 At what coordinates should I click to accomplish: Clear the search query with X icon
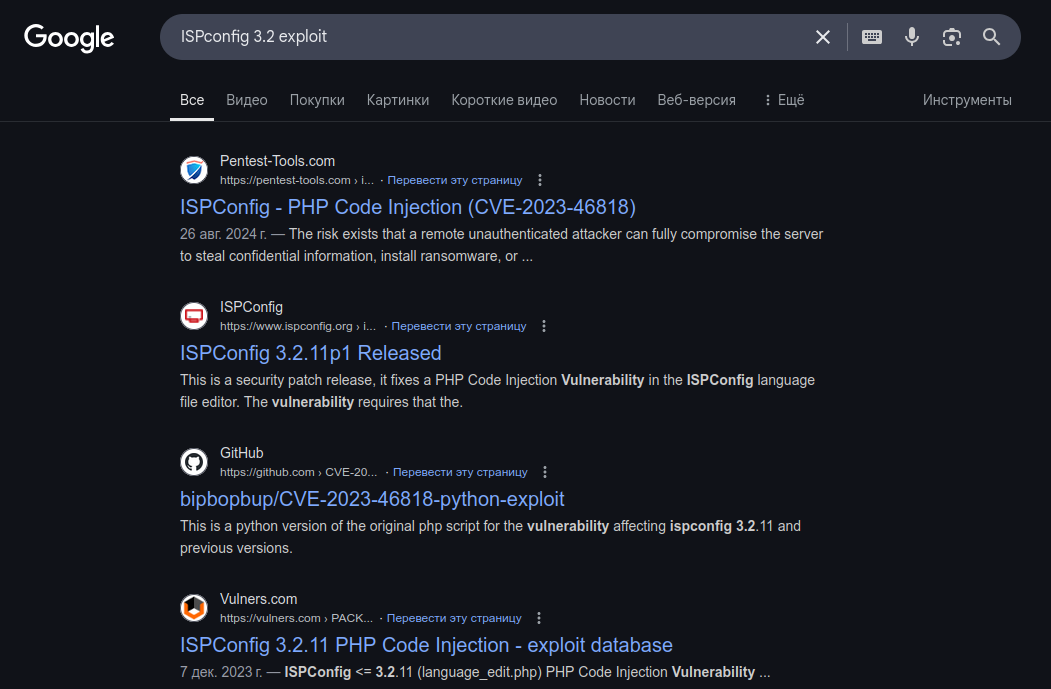pyautogui.click(x=822, y=37)
